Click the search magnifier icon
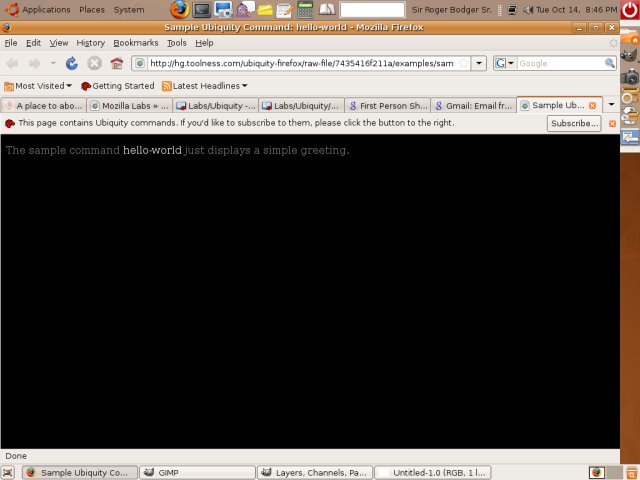 [609, 63]
